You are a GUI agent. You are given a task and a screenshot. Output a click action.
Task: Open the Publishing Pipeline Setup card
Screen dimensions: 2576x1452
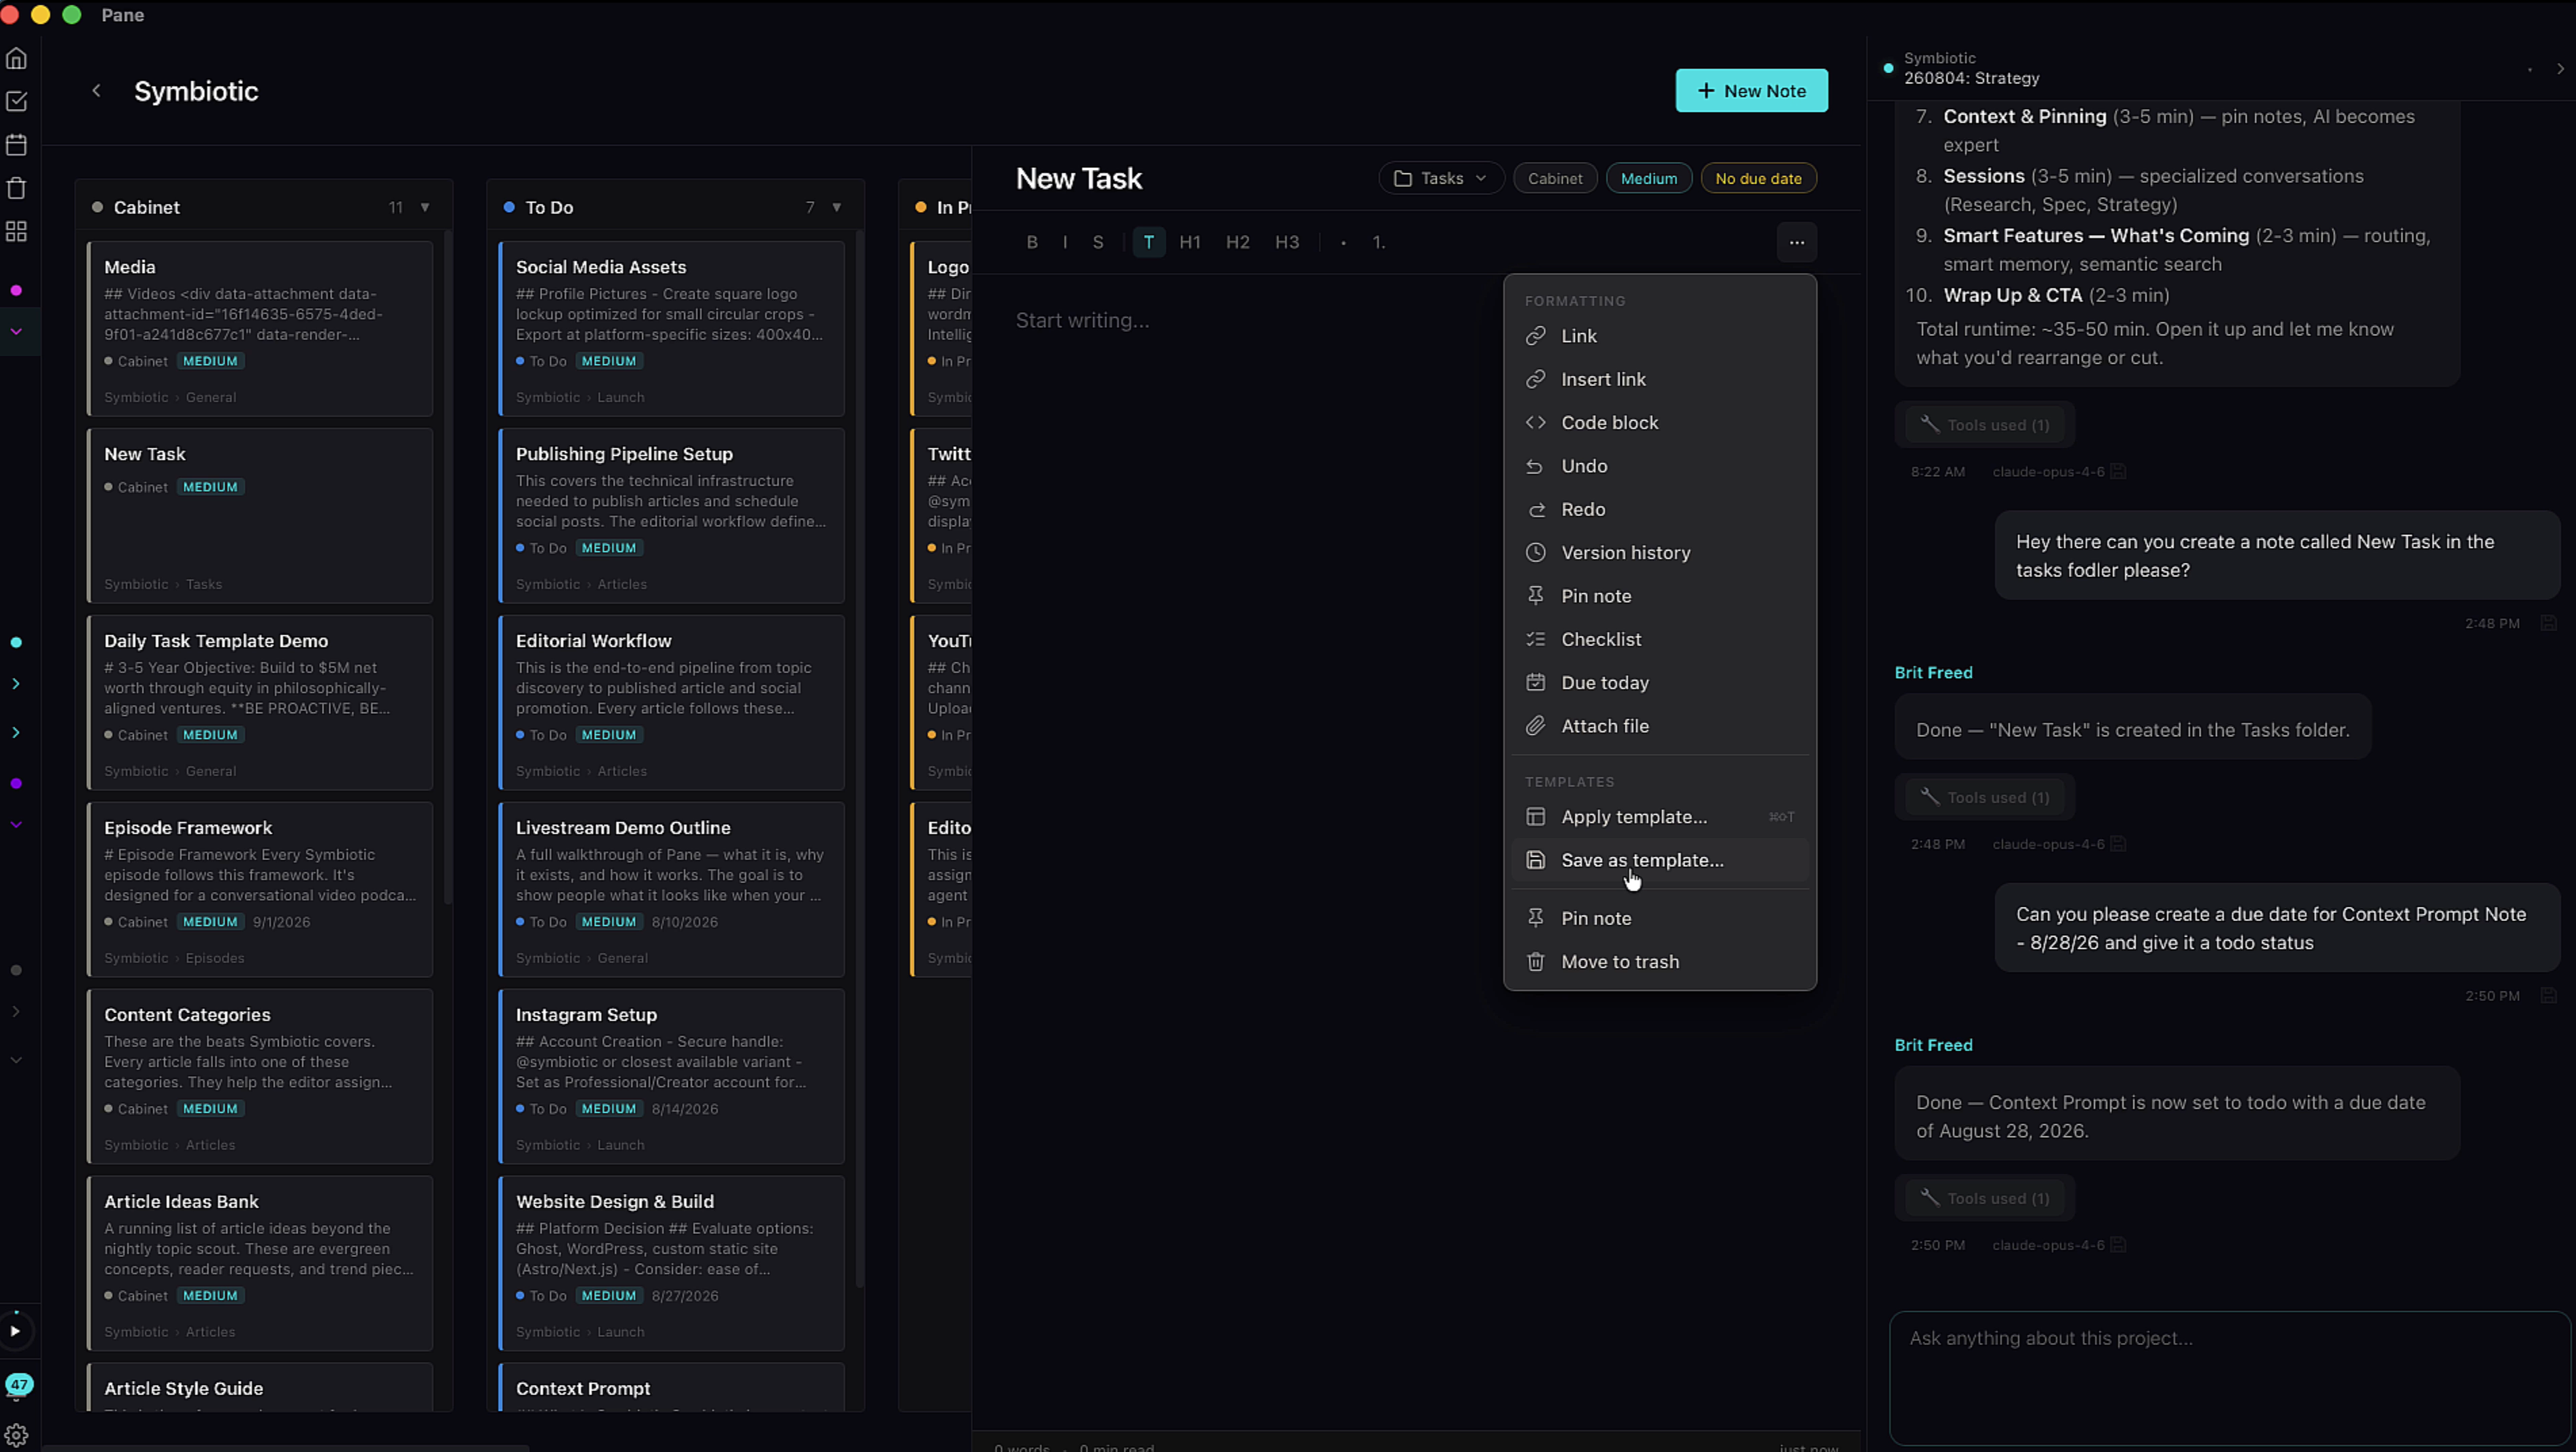(x=671, y=516)
